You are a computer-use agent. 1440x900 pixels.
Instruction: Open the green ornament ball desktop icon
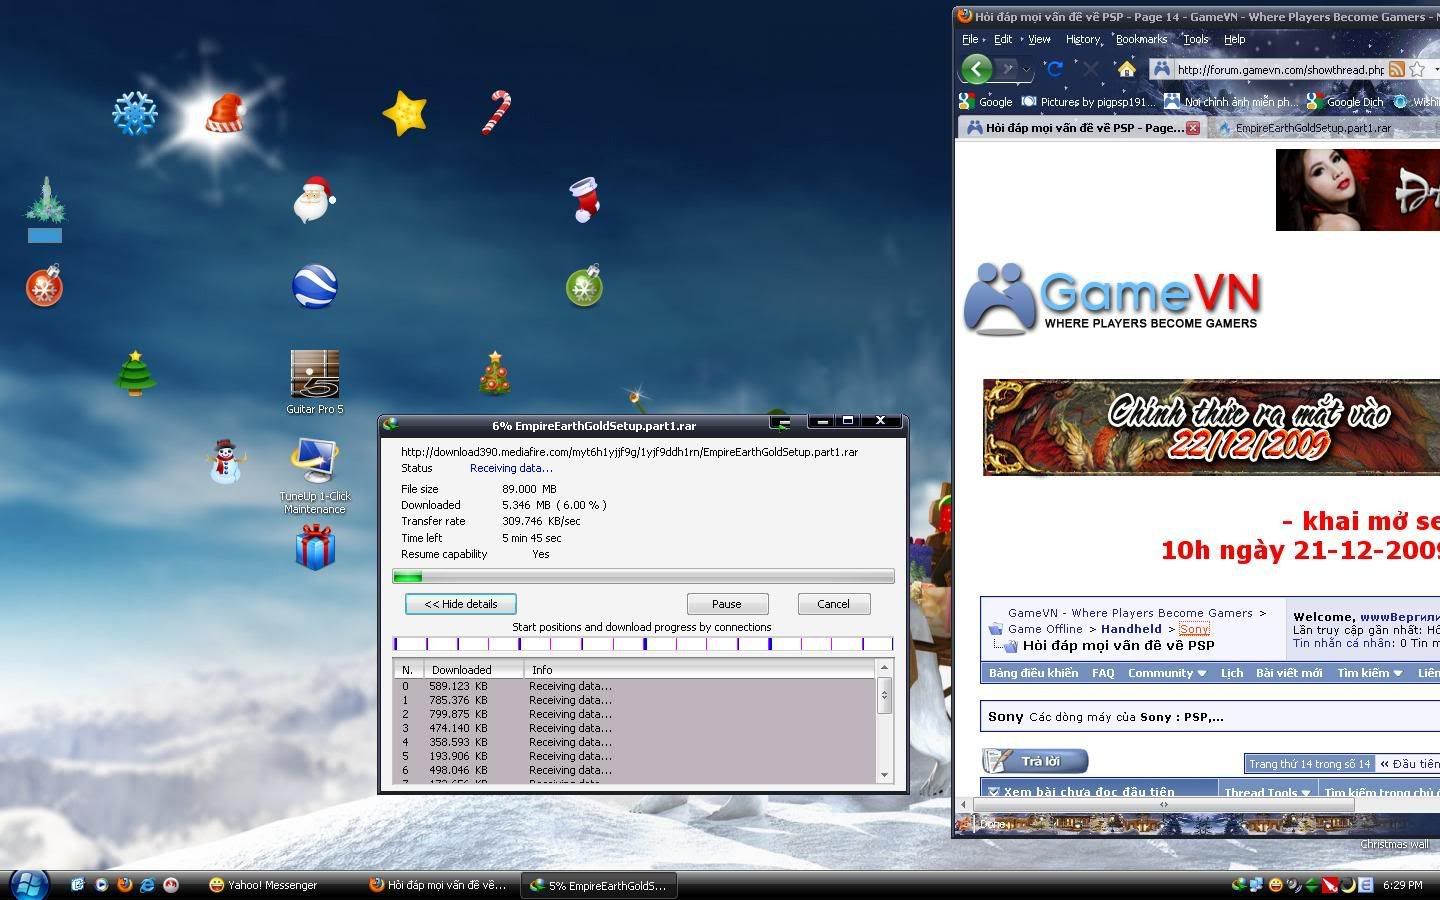point(585,286)
